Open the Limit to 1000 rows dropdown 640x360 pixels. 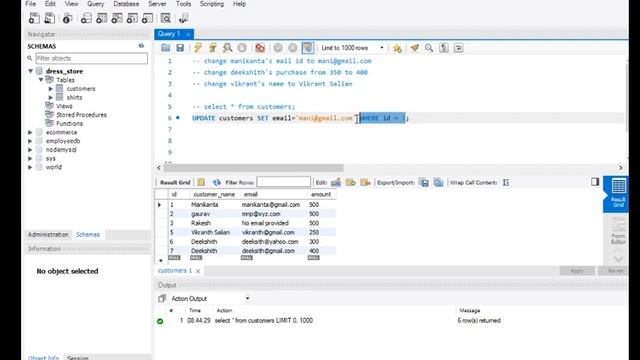[352, 48]
